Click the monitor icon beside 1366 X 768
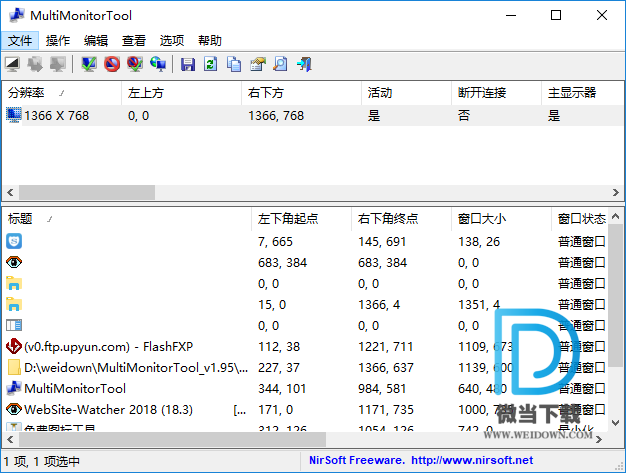This screenshot has width=626, height=473. tap(14, 115)
